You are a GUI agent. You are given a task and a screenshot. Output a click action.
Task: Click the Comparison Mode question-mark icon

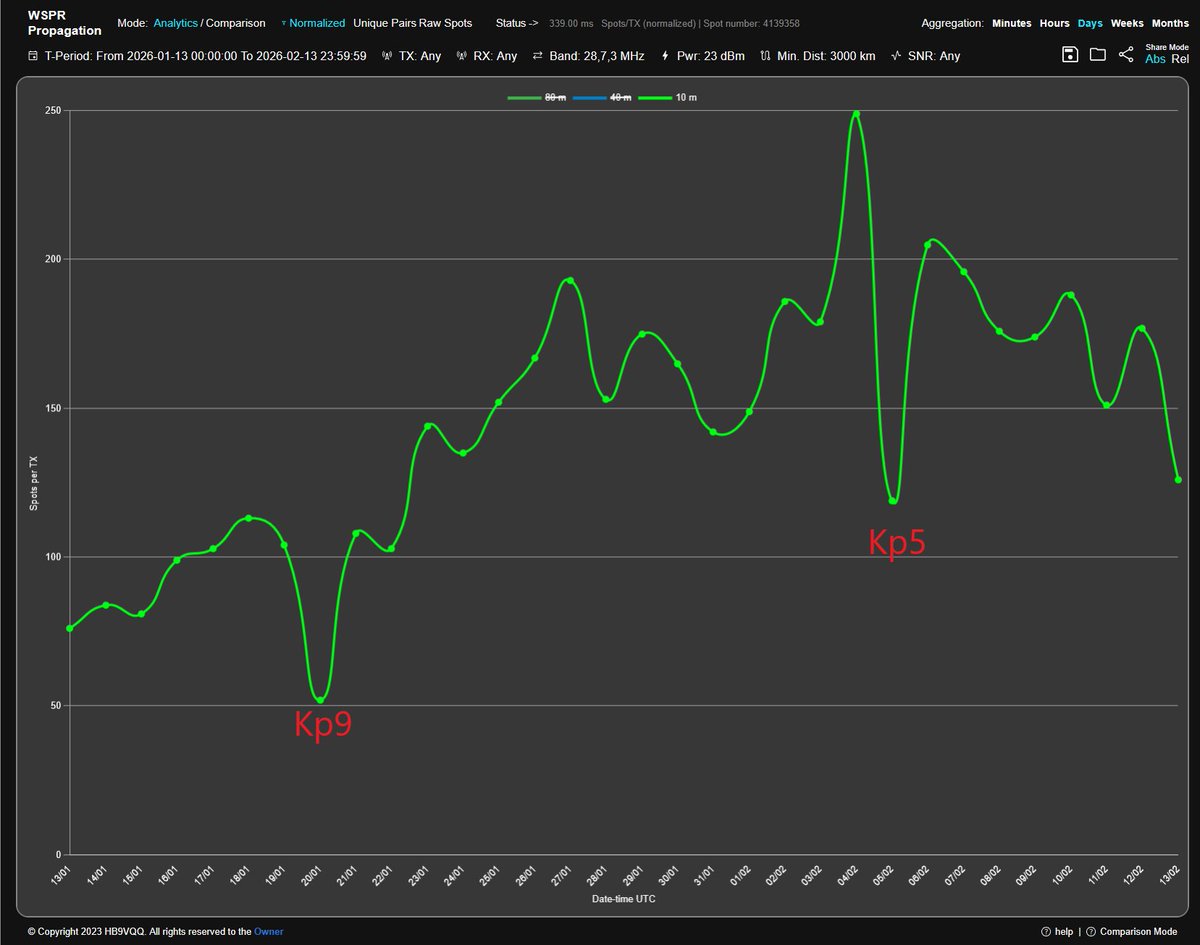click(x=1091, y=931)
